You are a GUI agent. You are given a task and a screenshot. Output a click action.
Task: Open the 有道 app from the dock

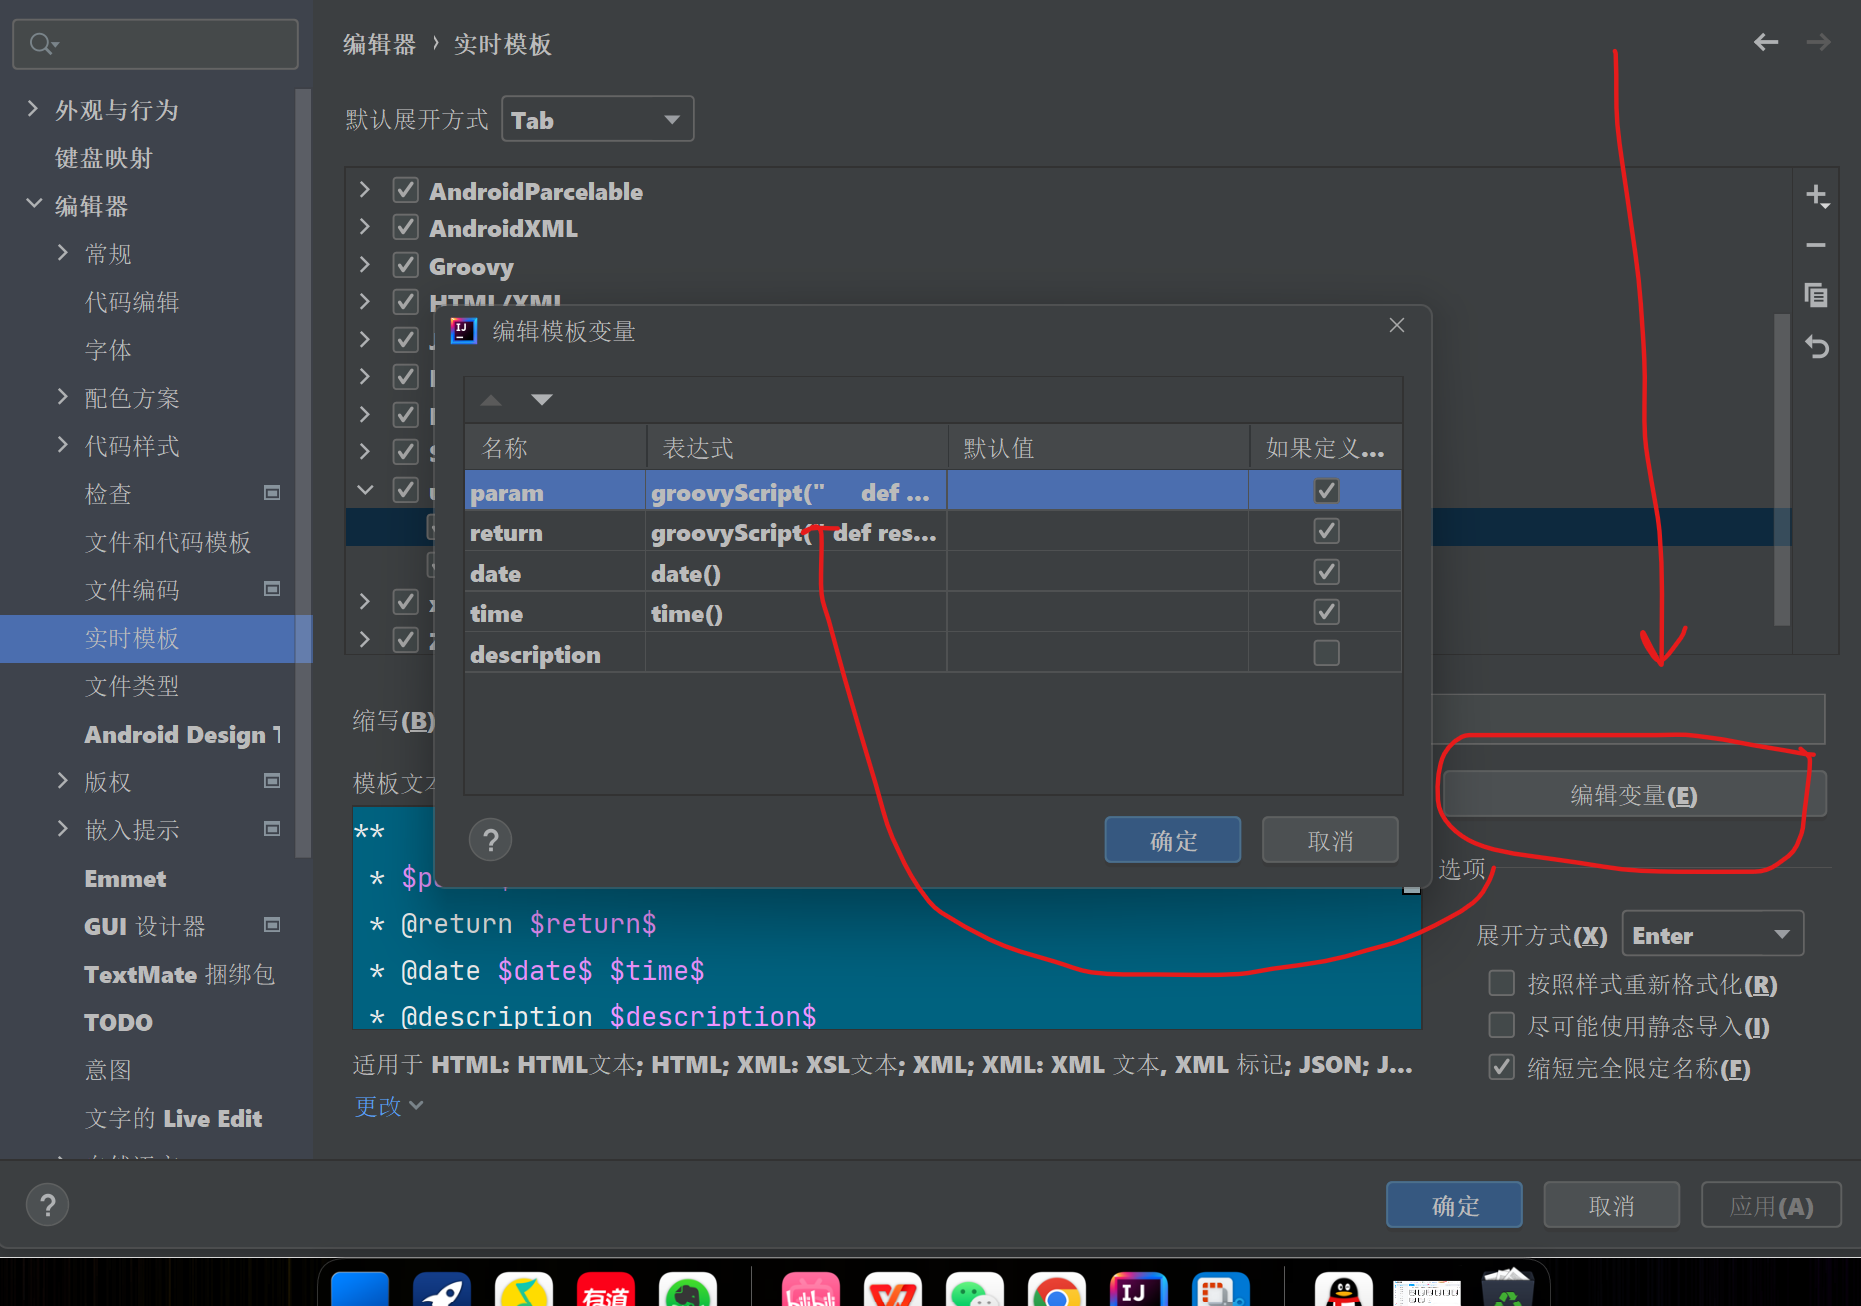pyautogui.click(x=606, y=1289)
